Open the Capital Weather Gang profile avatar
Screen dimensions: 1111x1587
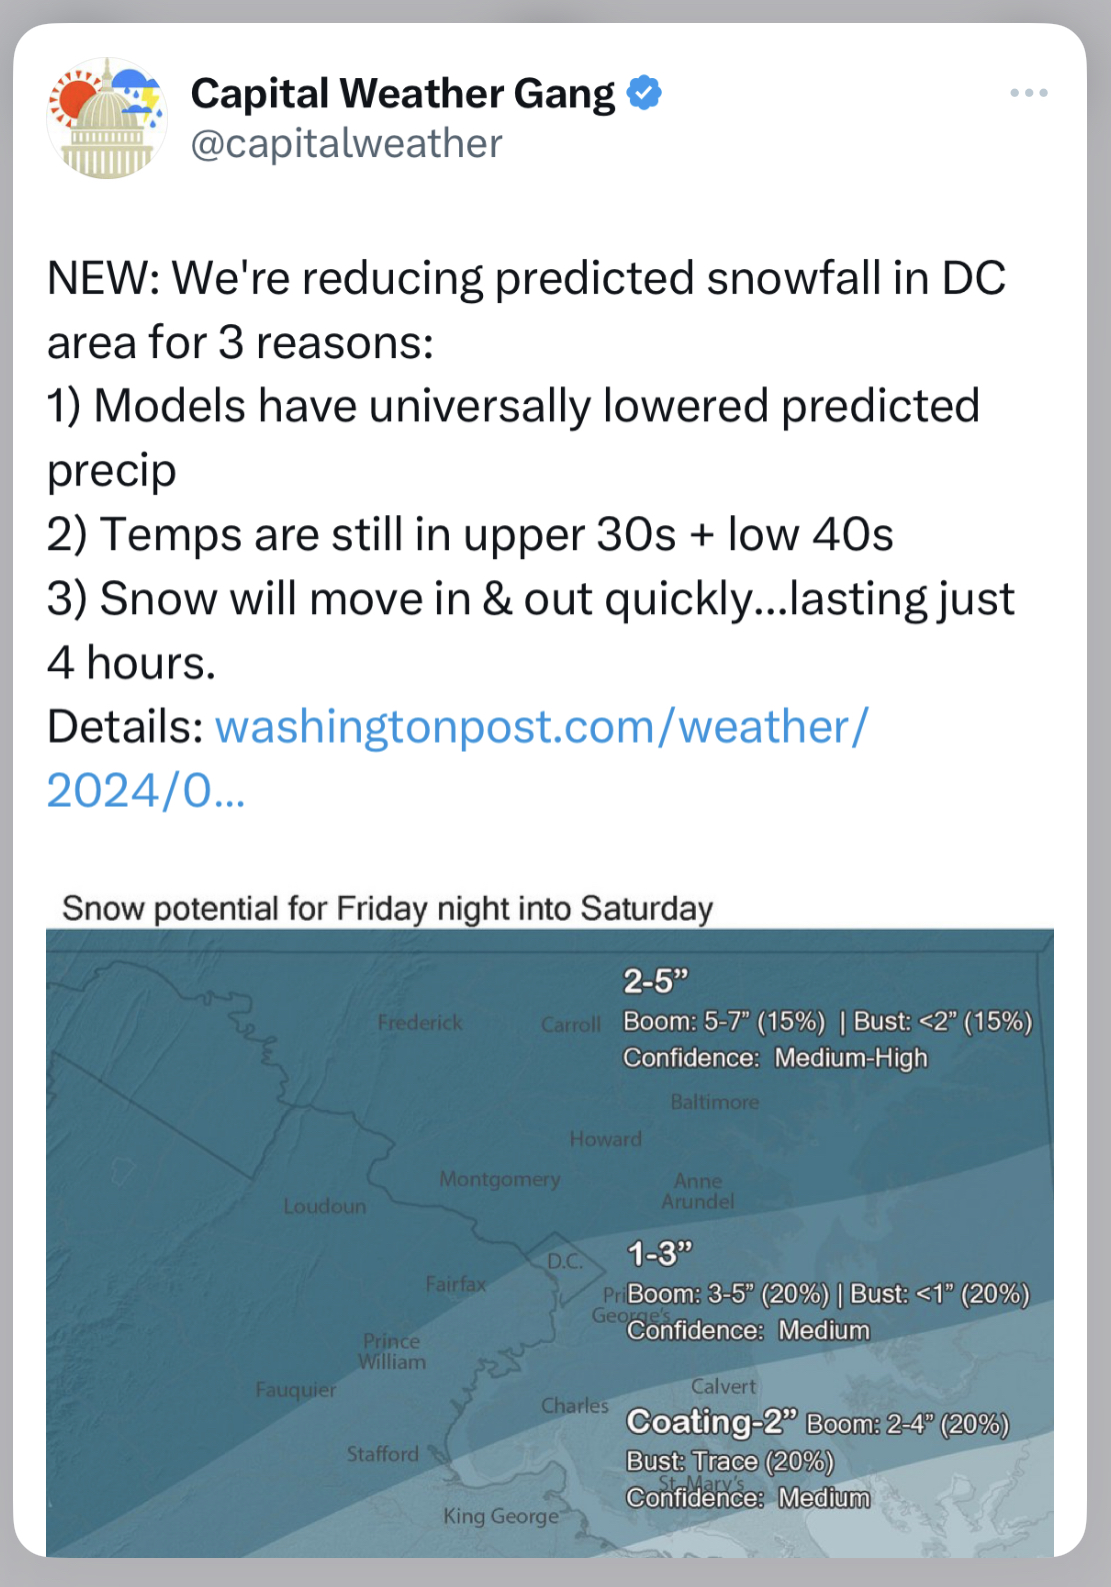107,118
